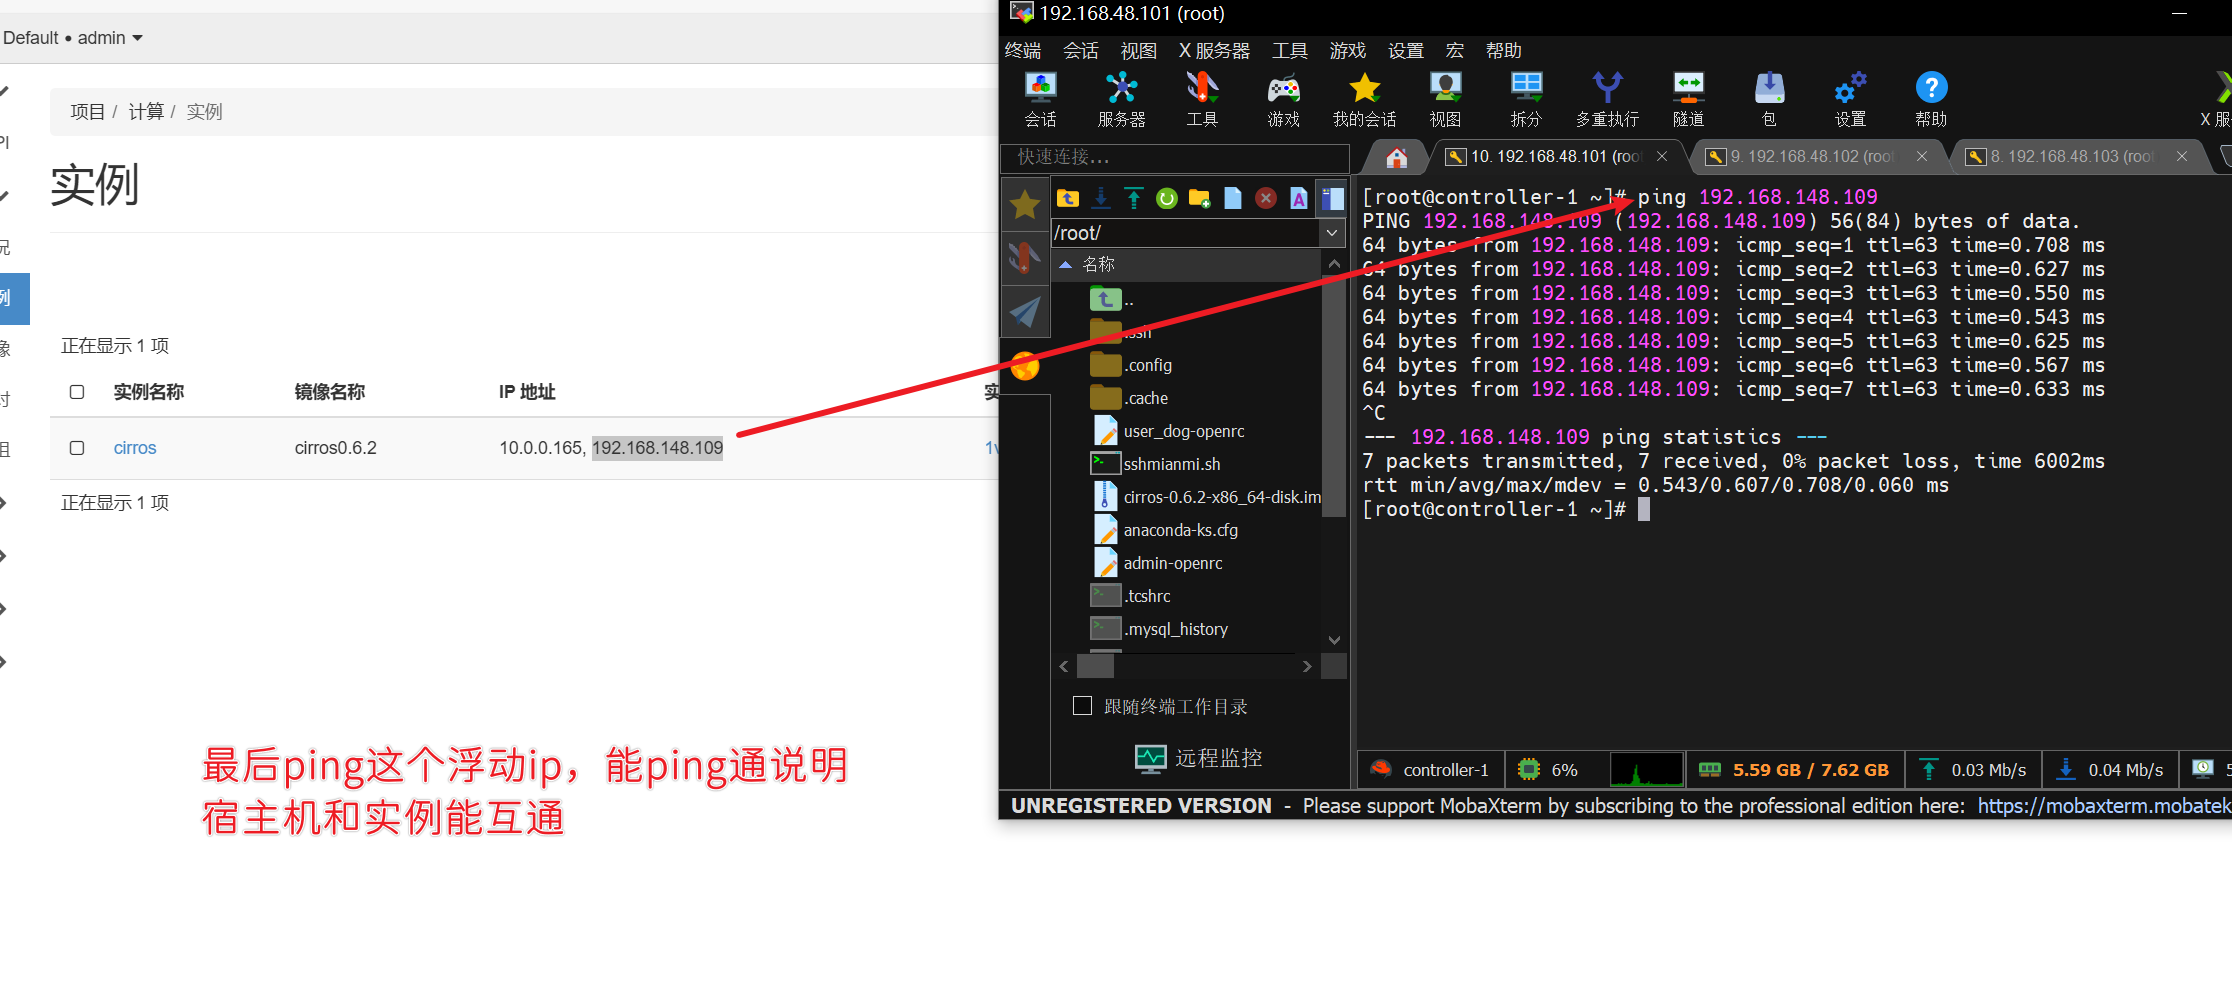This screenshot has width=2232, height=981.
Task: Click the file list horizontal scrollbar
Action: coord(1185,666)
